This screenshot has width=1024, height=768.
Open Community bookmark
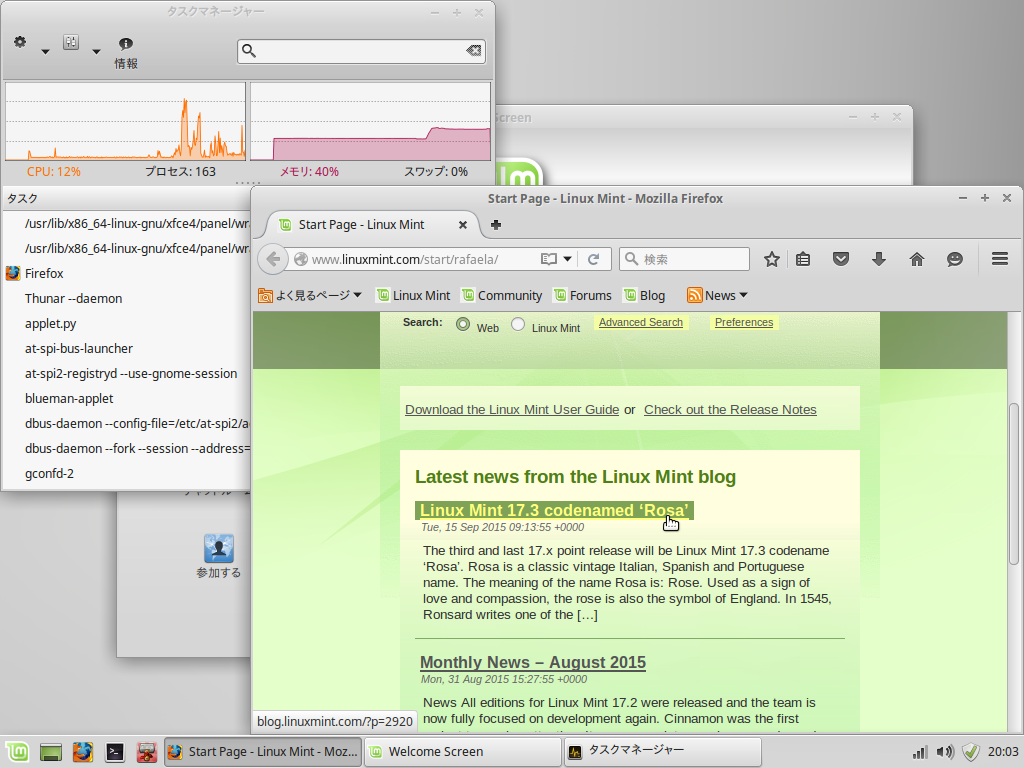click(502, 295)
